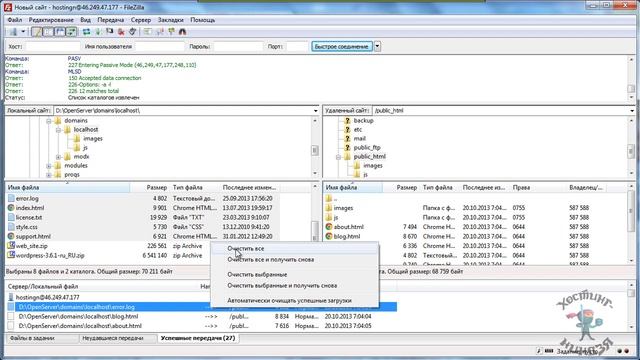Choose Очистить все in context menu
Screen dimensions: 640x360
tap(295, 249)
